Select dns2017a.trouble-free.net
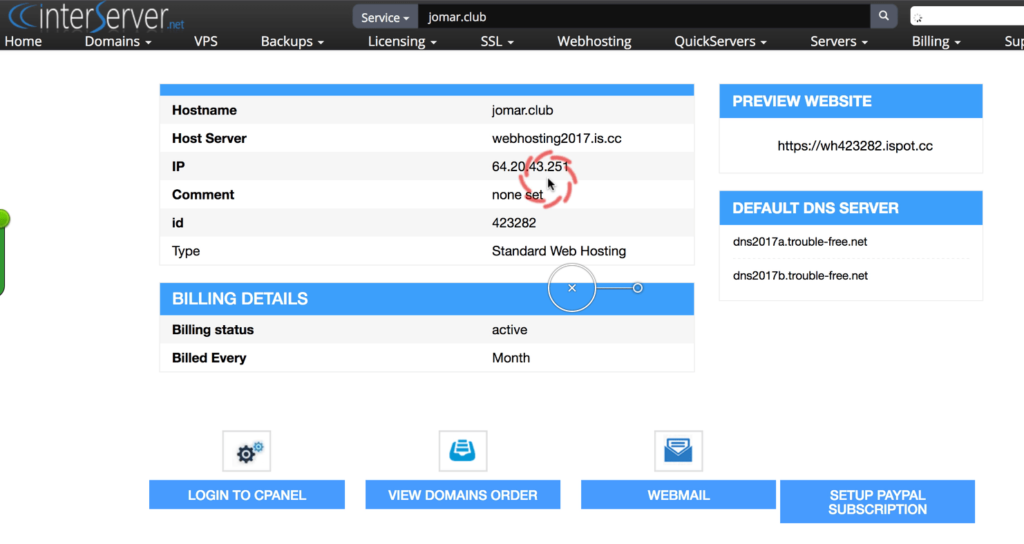This screenshot has height=544, width=1024. (x=800, y=242)
